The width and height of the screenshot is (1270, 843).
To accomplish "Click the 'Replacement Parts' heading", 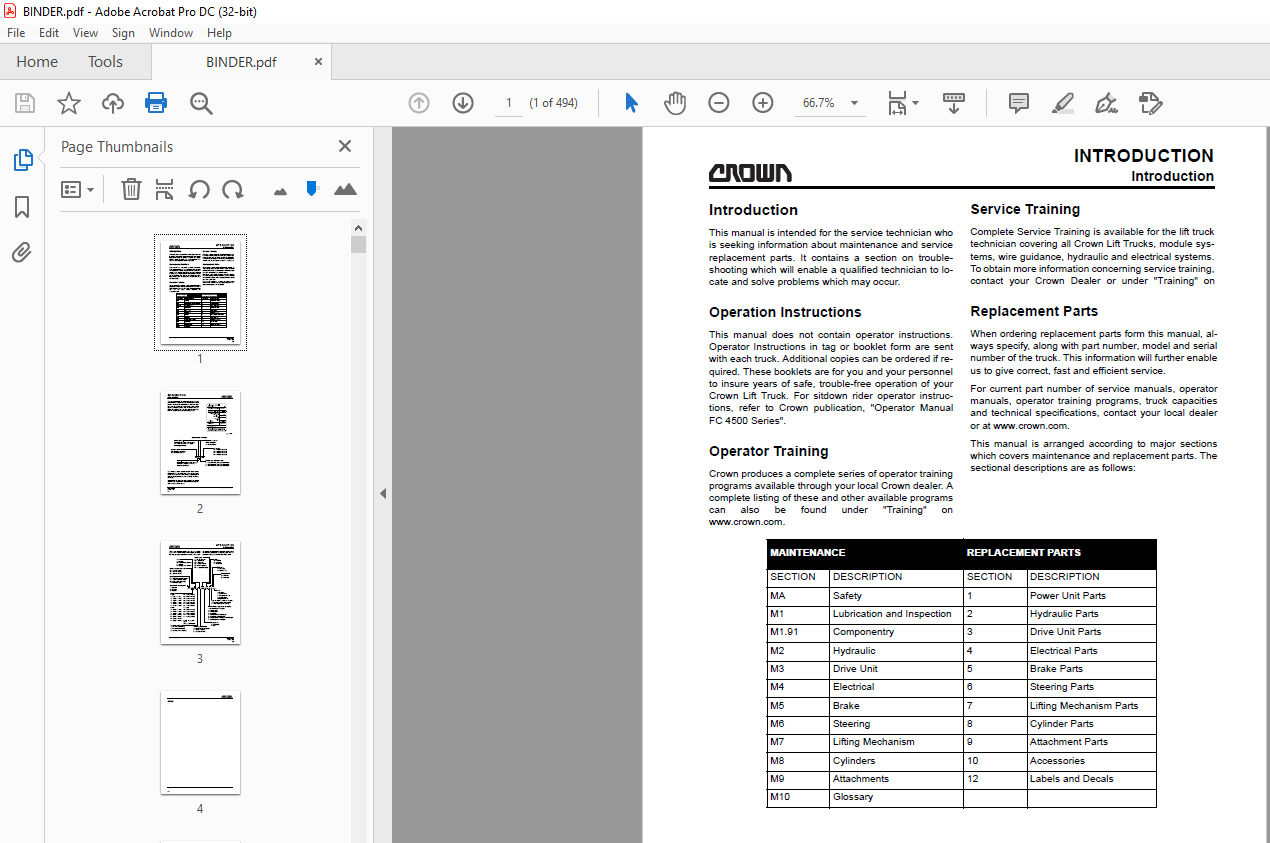I will [x=1034, y=311].
